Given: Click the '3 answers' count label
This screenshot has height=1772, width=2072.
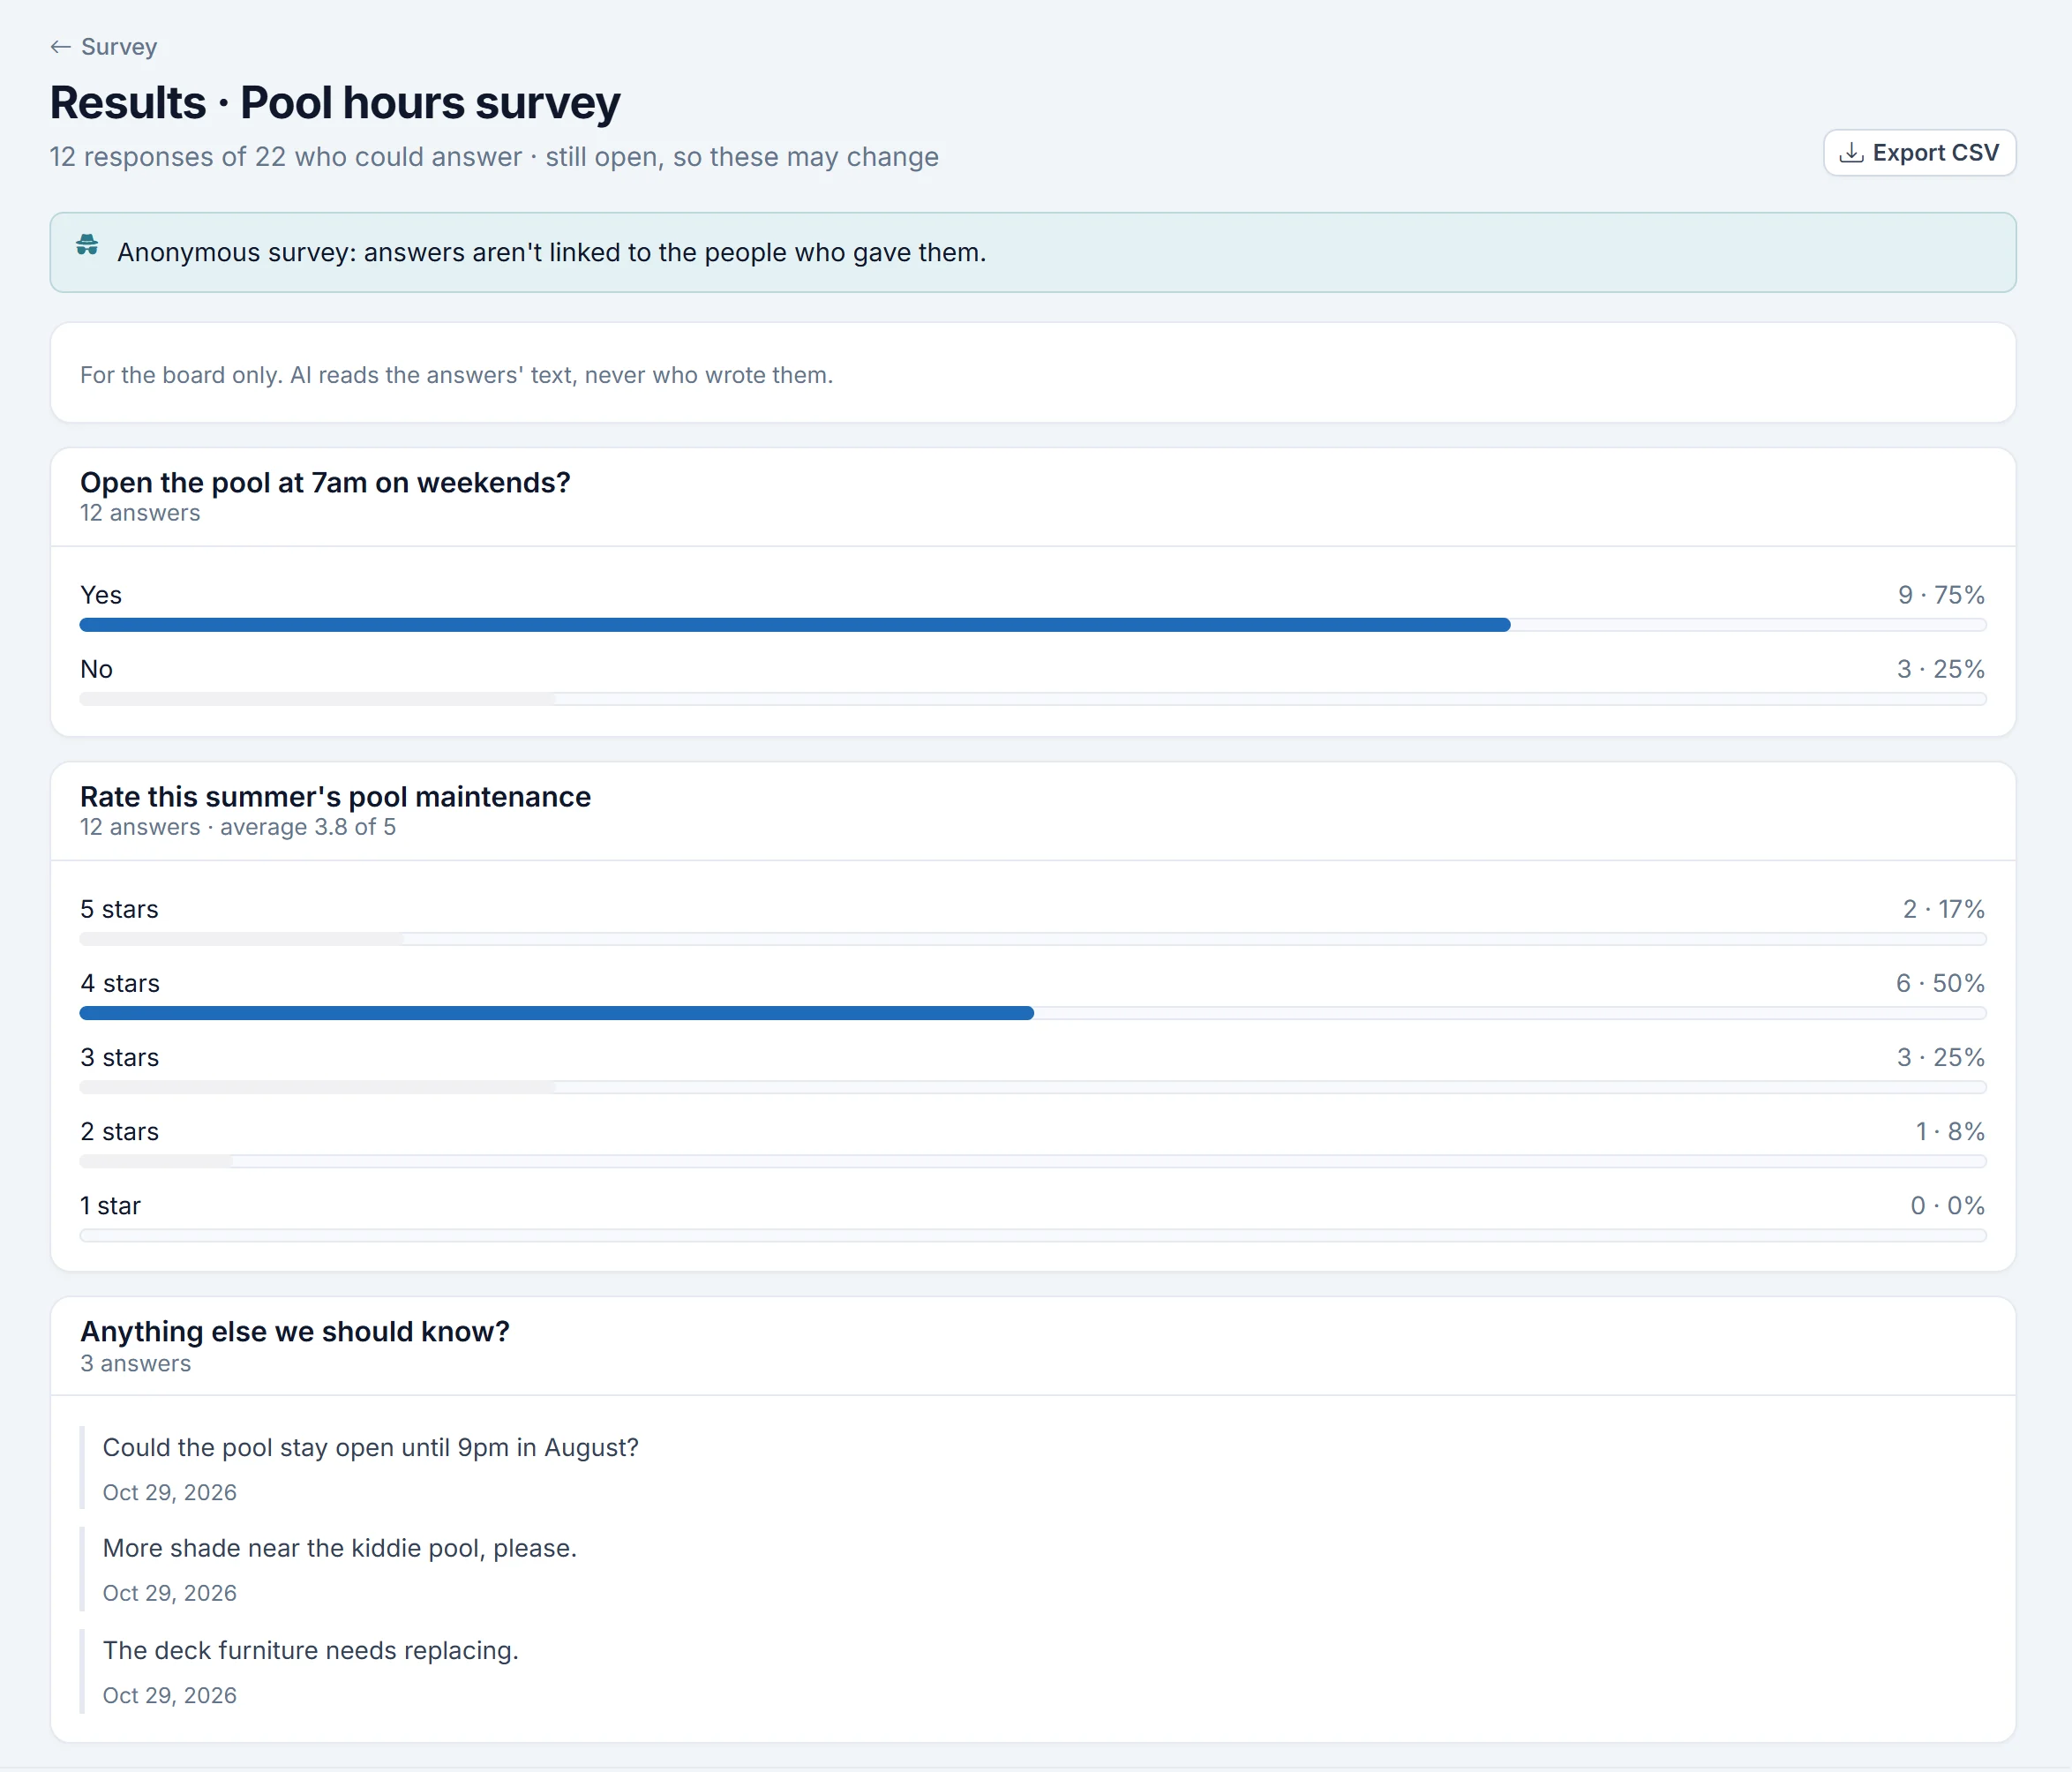Looking at the screenshot, I should click(x=135, y=1364).
